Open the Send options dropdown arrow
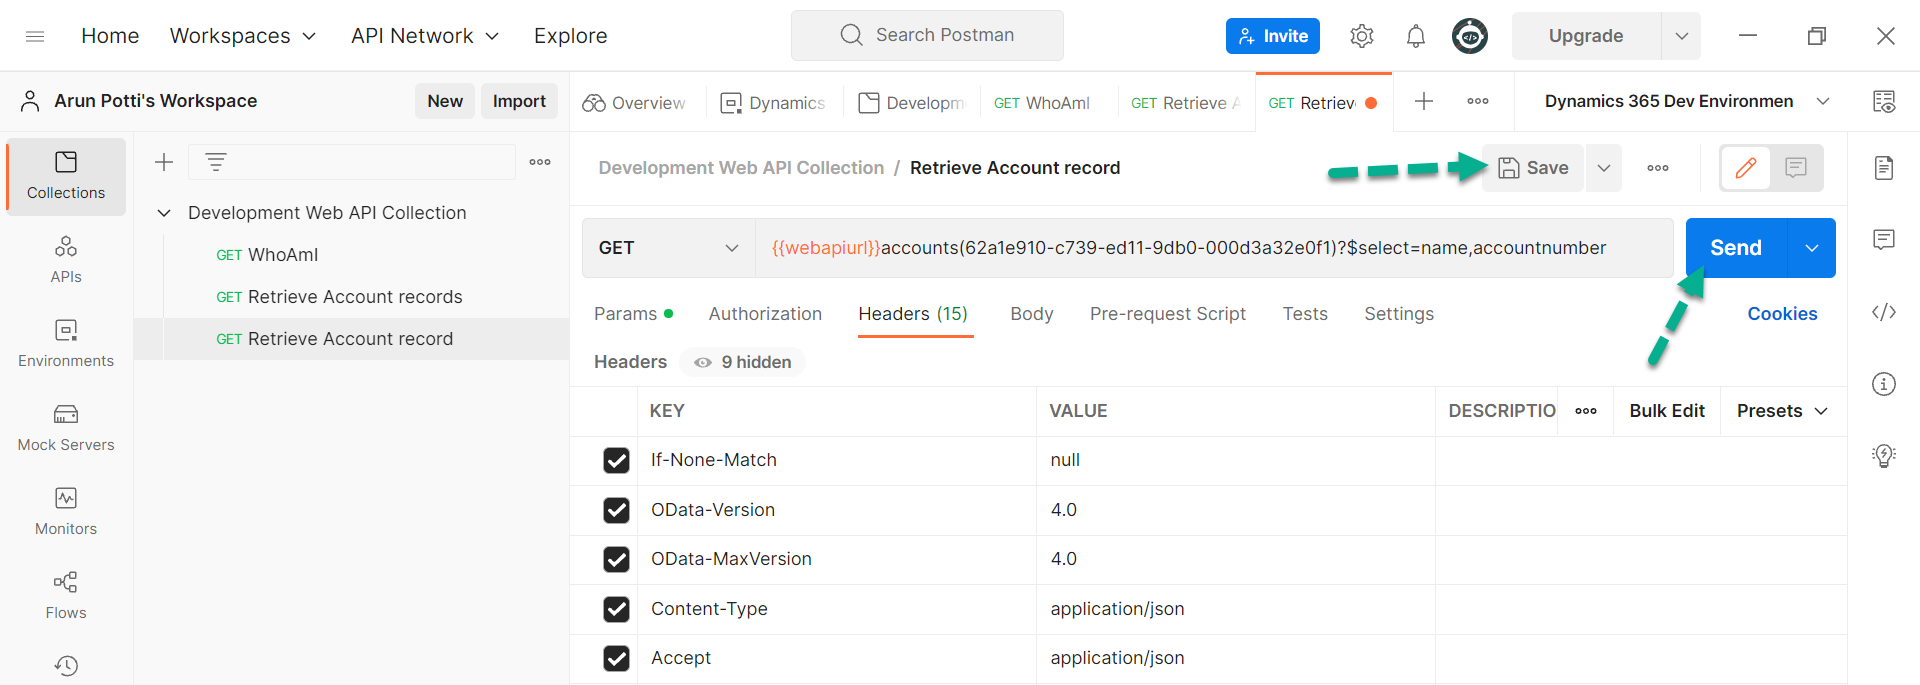Screen dimensions: 1920x685 (1811, 248)
